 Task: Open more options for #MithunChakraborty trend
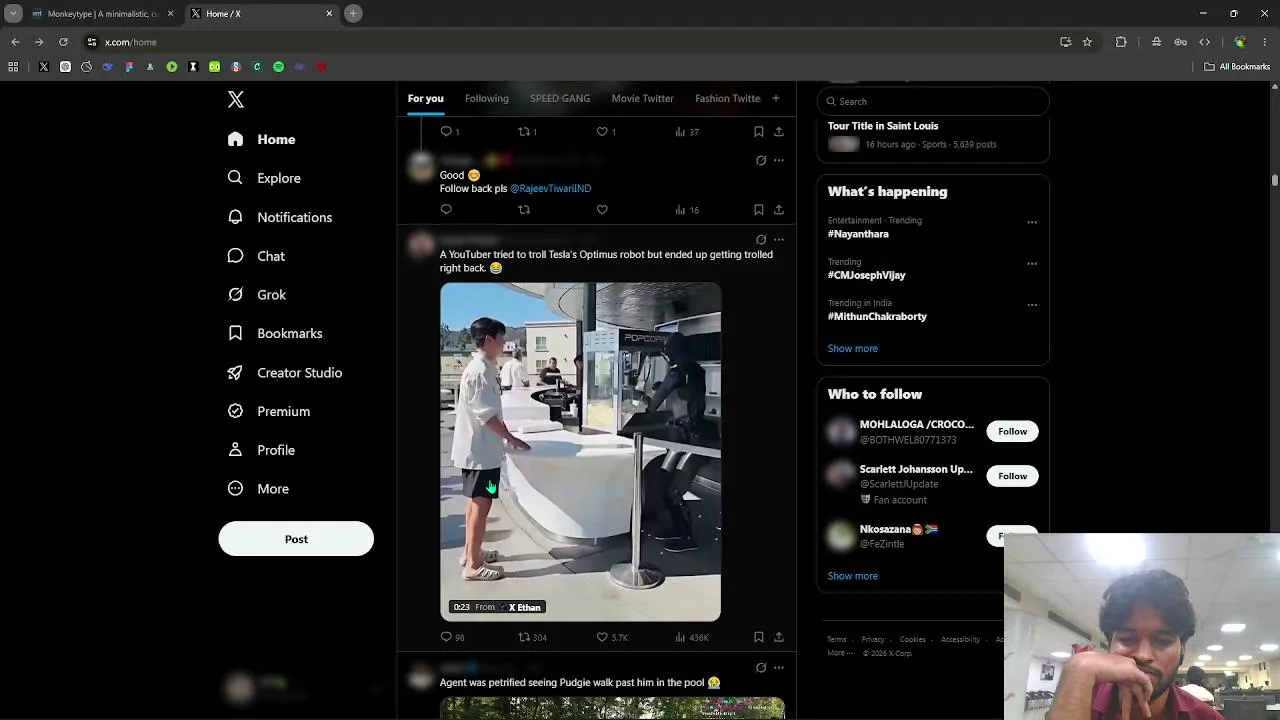1032,305
